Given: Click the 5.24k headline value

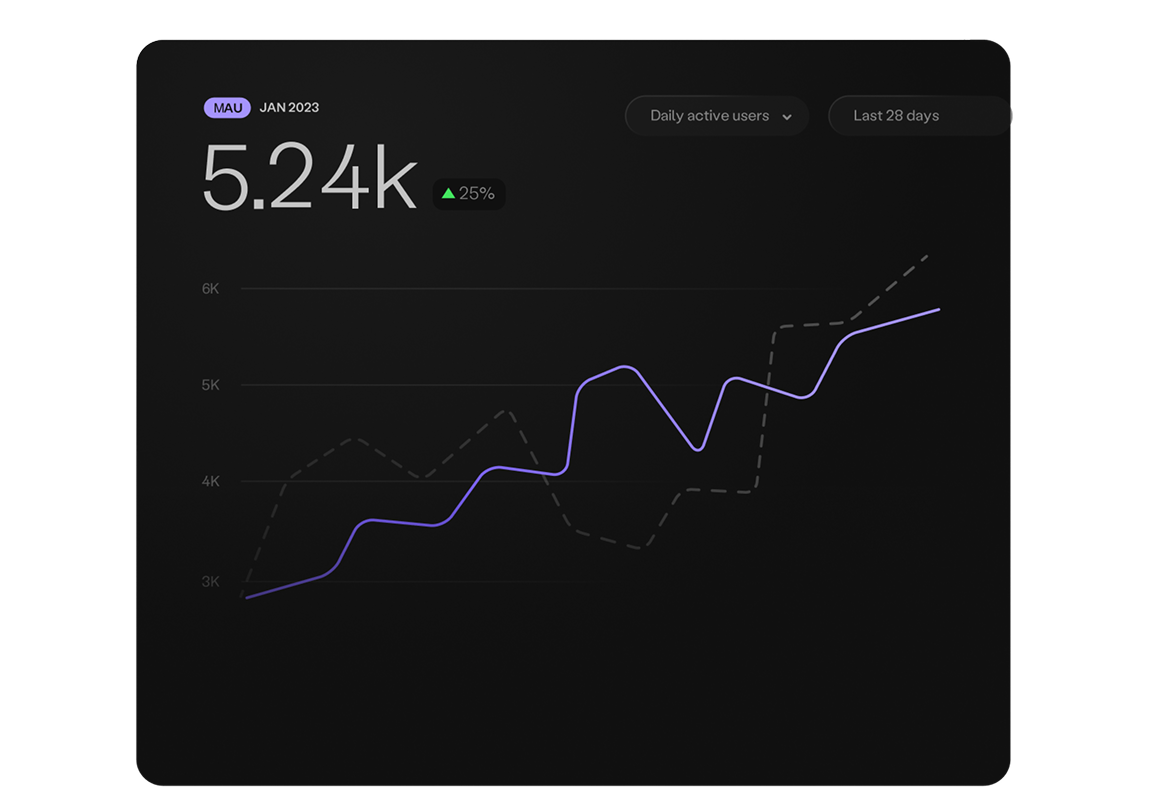Looking at the screenshot, I should click(x=309, y=178).
